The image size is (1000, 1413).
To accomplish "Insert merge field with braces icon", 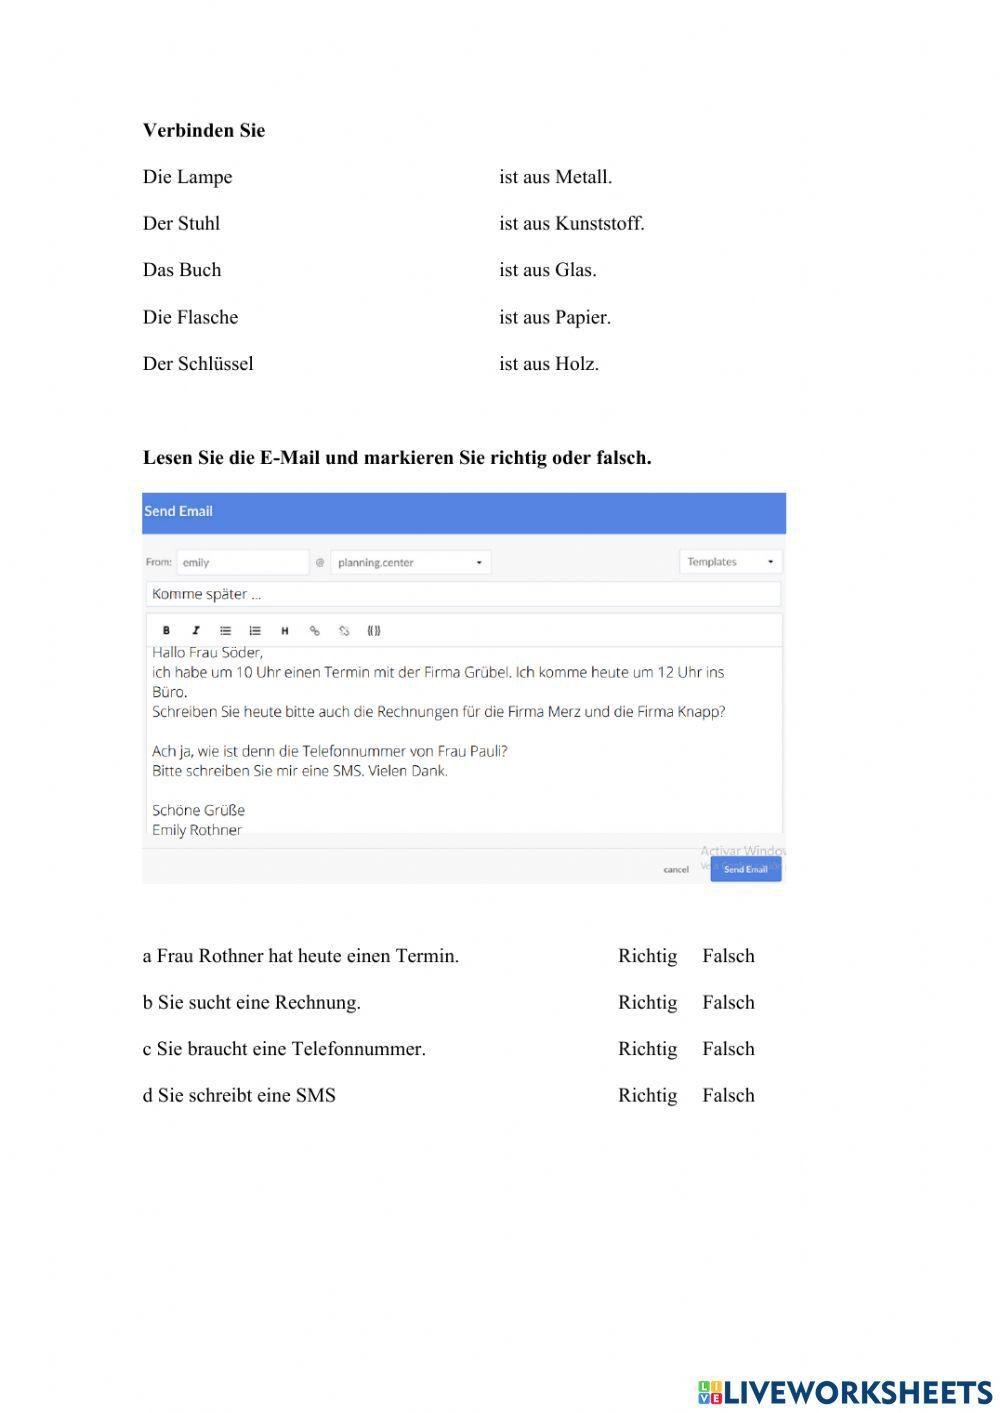I will pos(374,631).
